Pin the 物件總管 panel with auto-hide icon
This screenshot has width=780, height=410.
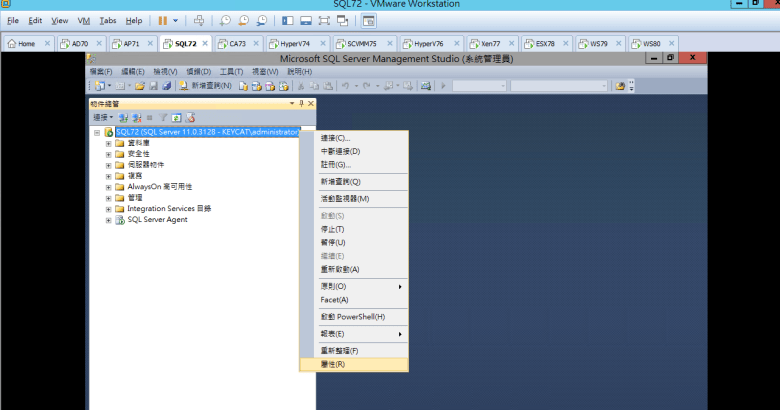(301, 103)
